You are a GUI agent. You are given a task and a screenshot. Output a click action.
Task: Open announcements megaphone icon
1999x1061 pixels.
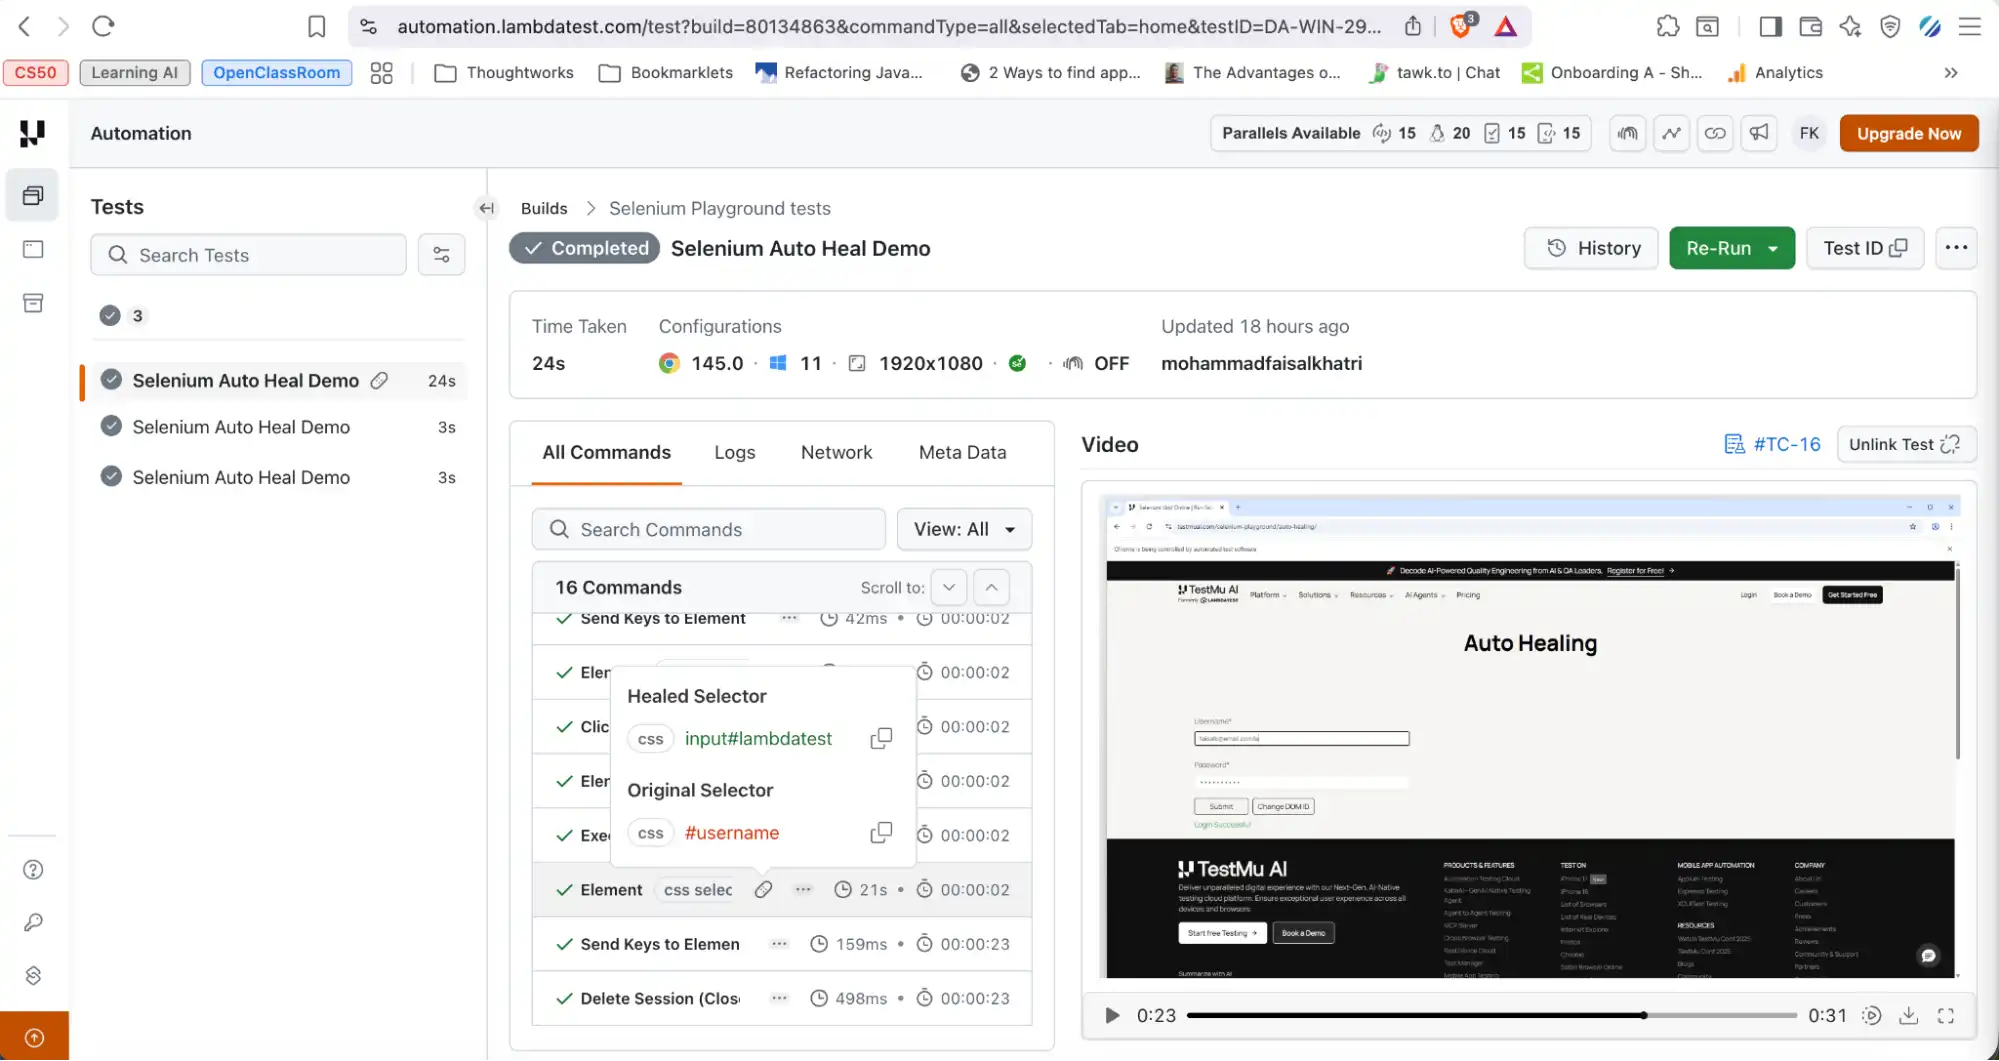(x=1759, y=133)
